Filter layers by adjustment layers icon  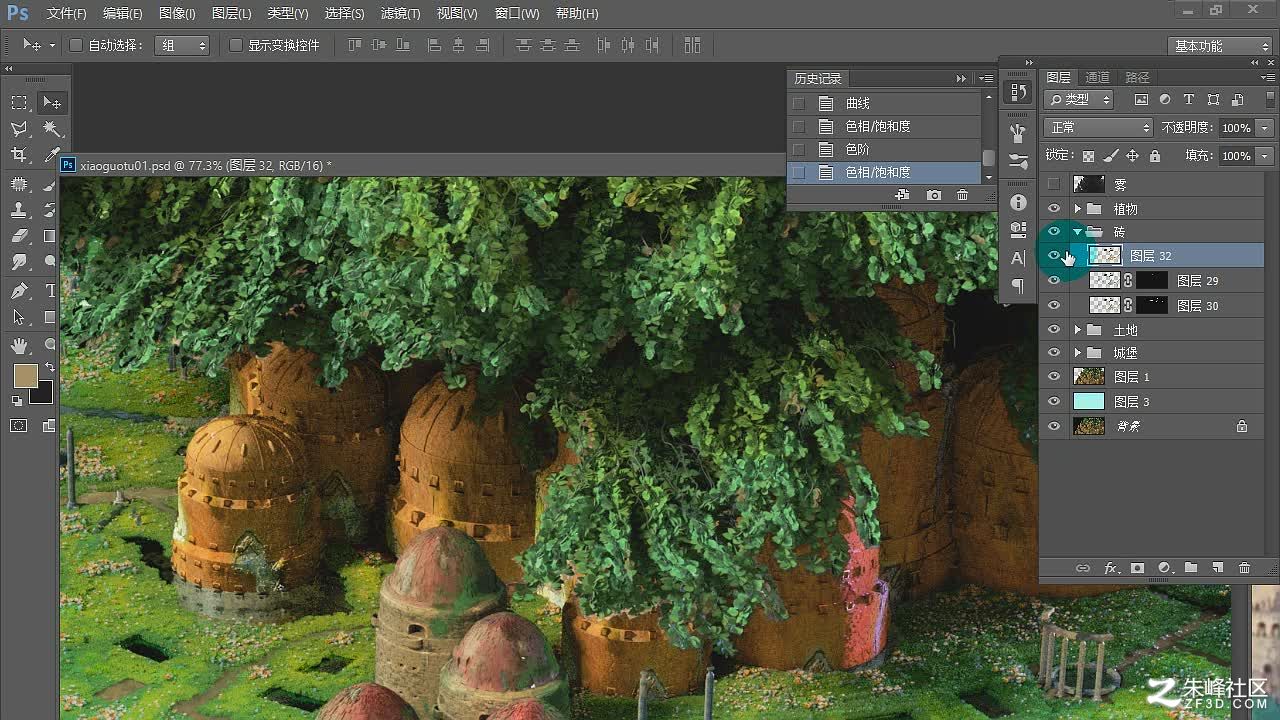[1165, 100]
